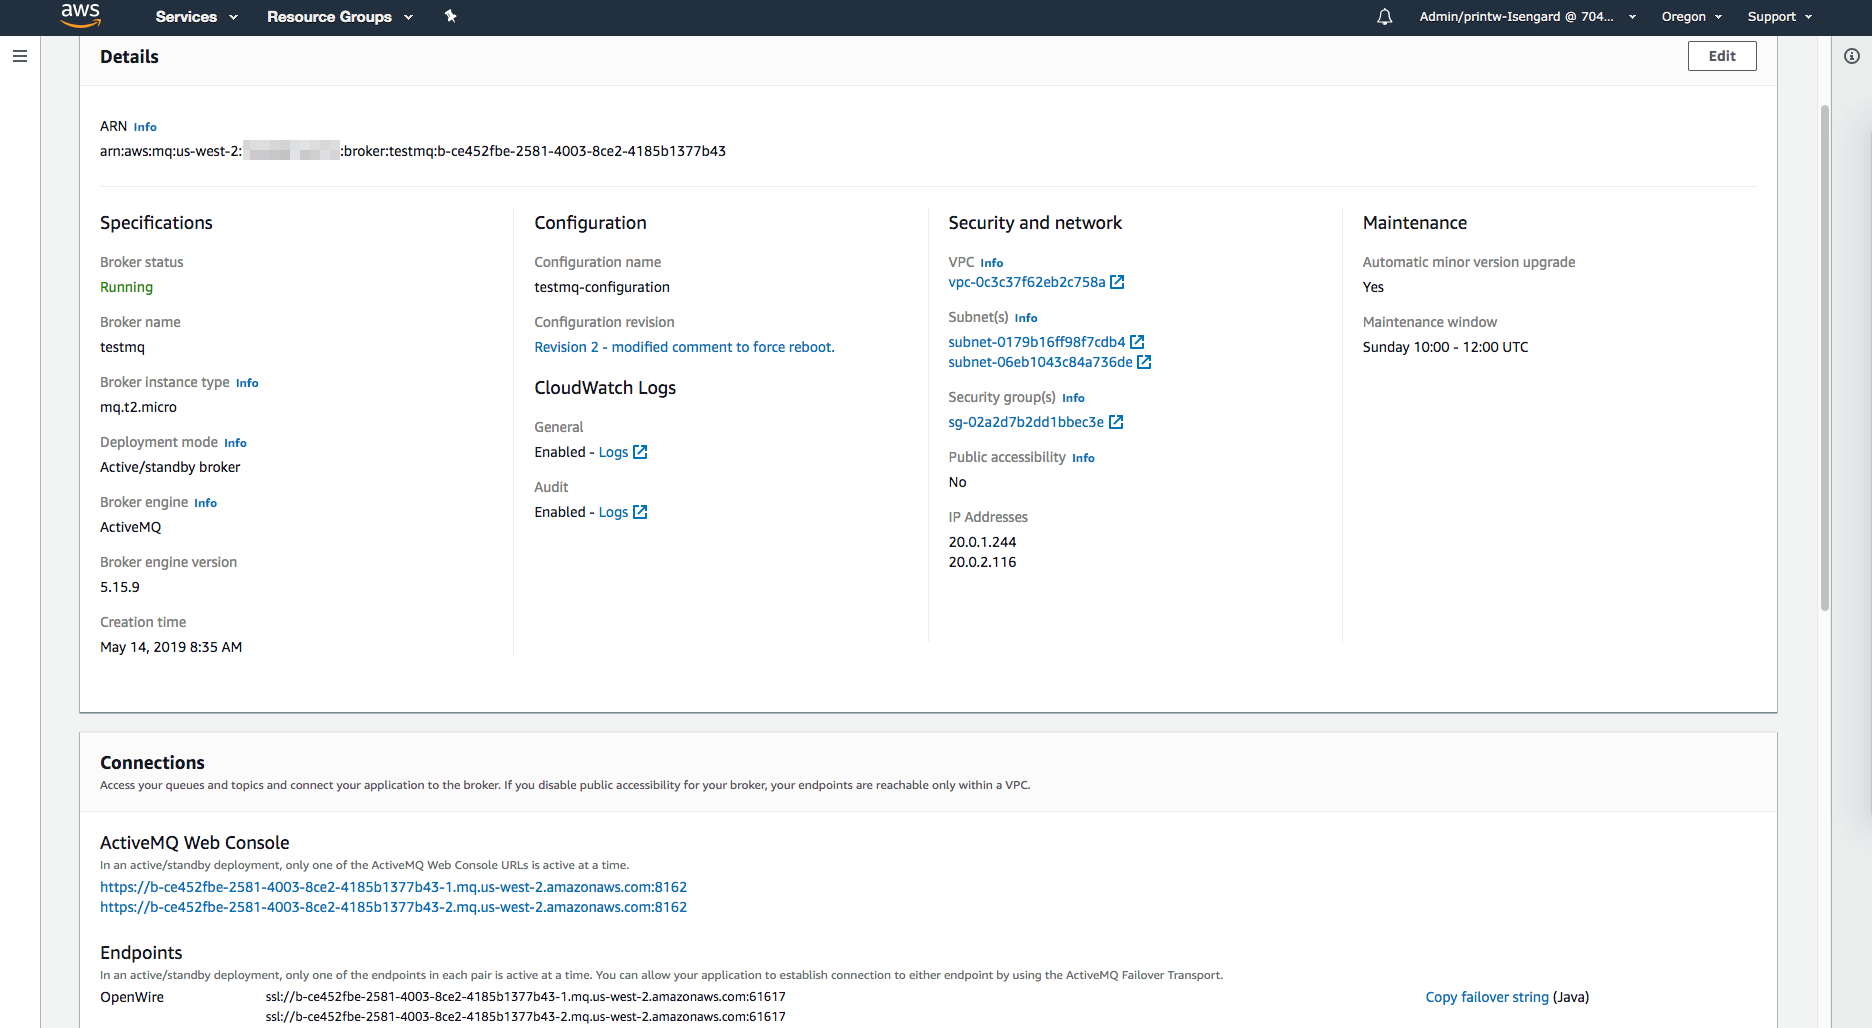
Task: Open Audit CloudWatch Logs link
Action: tap(614, 512)
